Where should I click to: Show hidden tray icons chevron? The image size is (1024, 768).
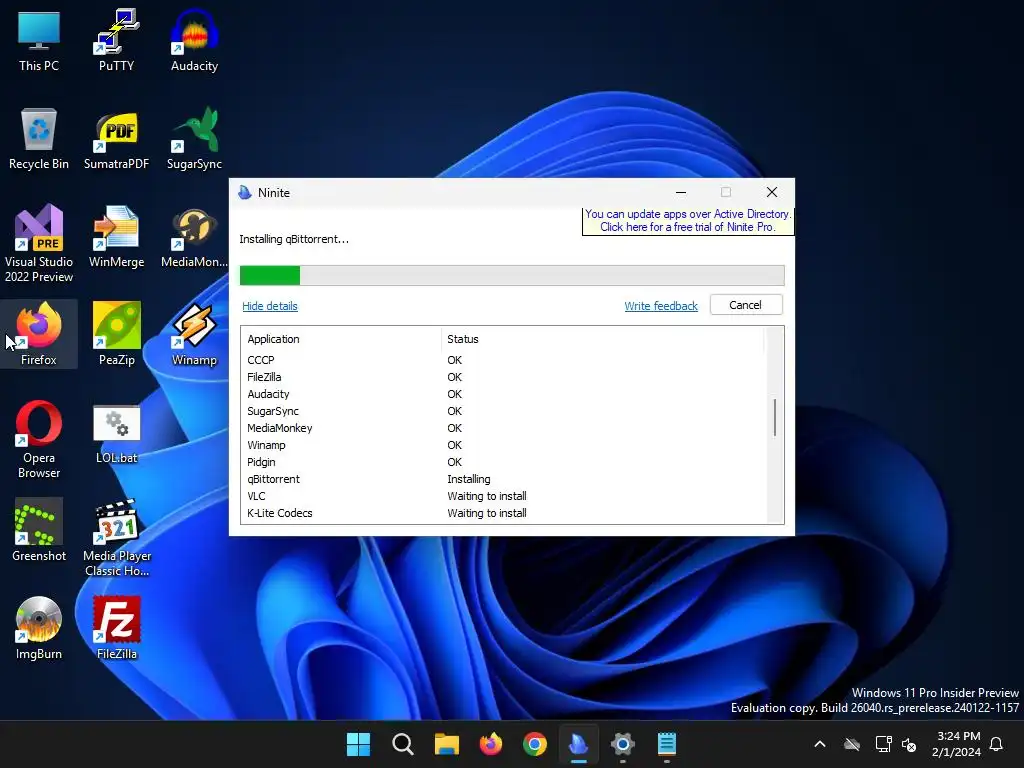tap(820, 744)
